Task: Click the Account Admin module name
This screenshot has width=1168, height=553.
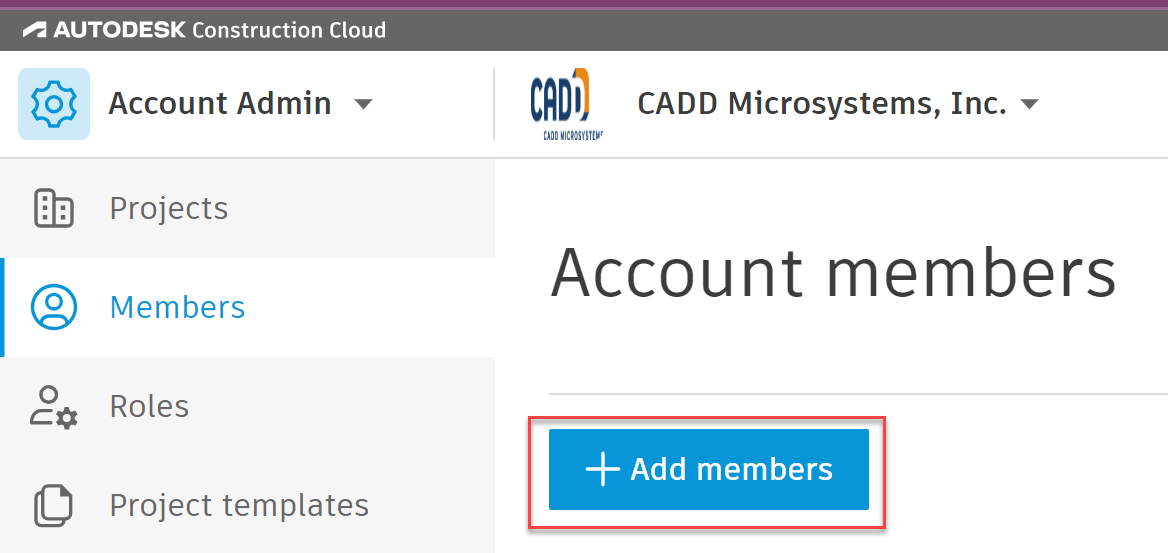Action: tap(220, 104)
